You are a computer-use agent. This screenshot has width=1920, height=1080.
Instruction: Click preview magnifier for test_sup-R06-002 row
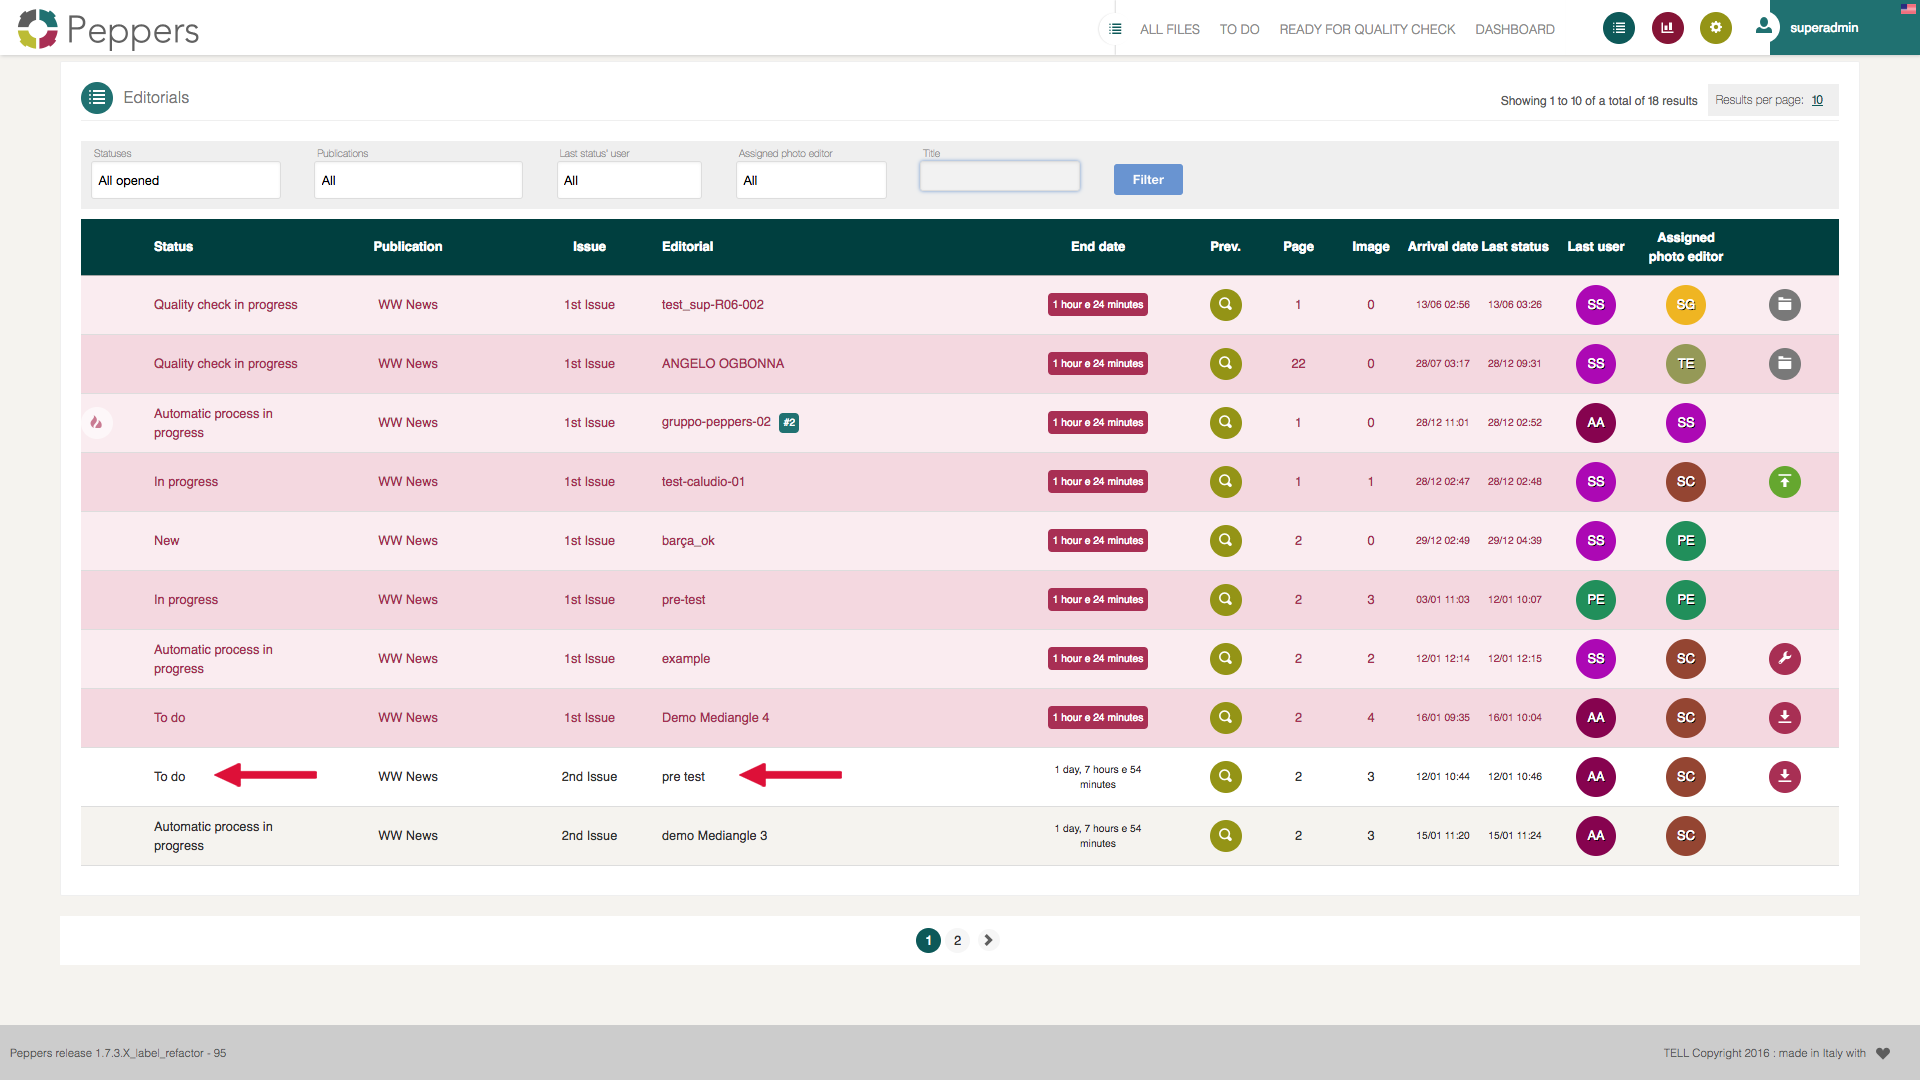coord(1225,305)
